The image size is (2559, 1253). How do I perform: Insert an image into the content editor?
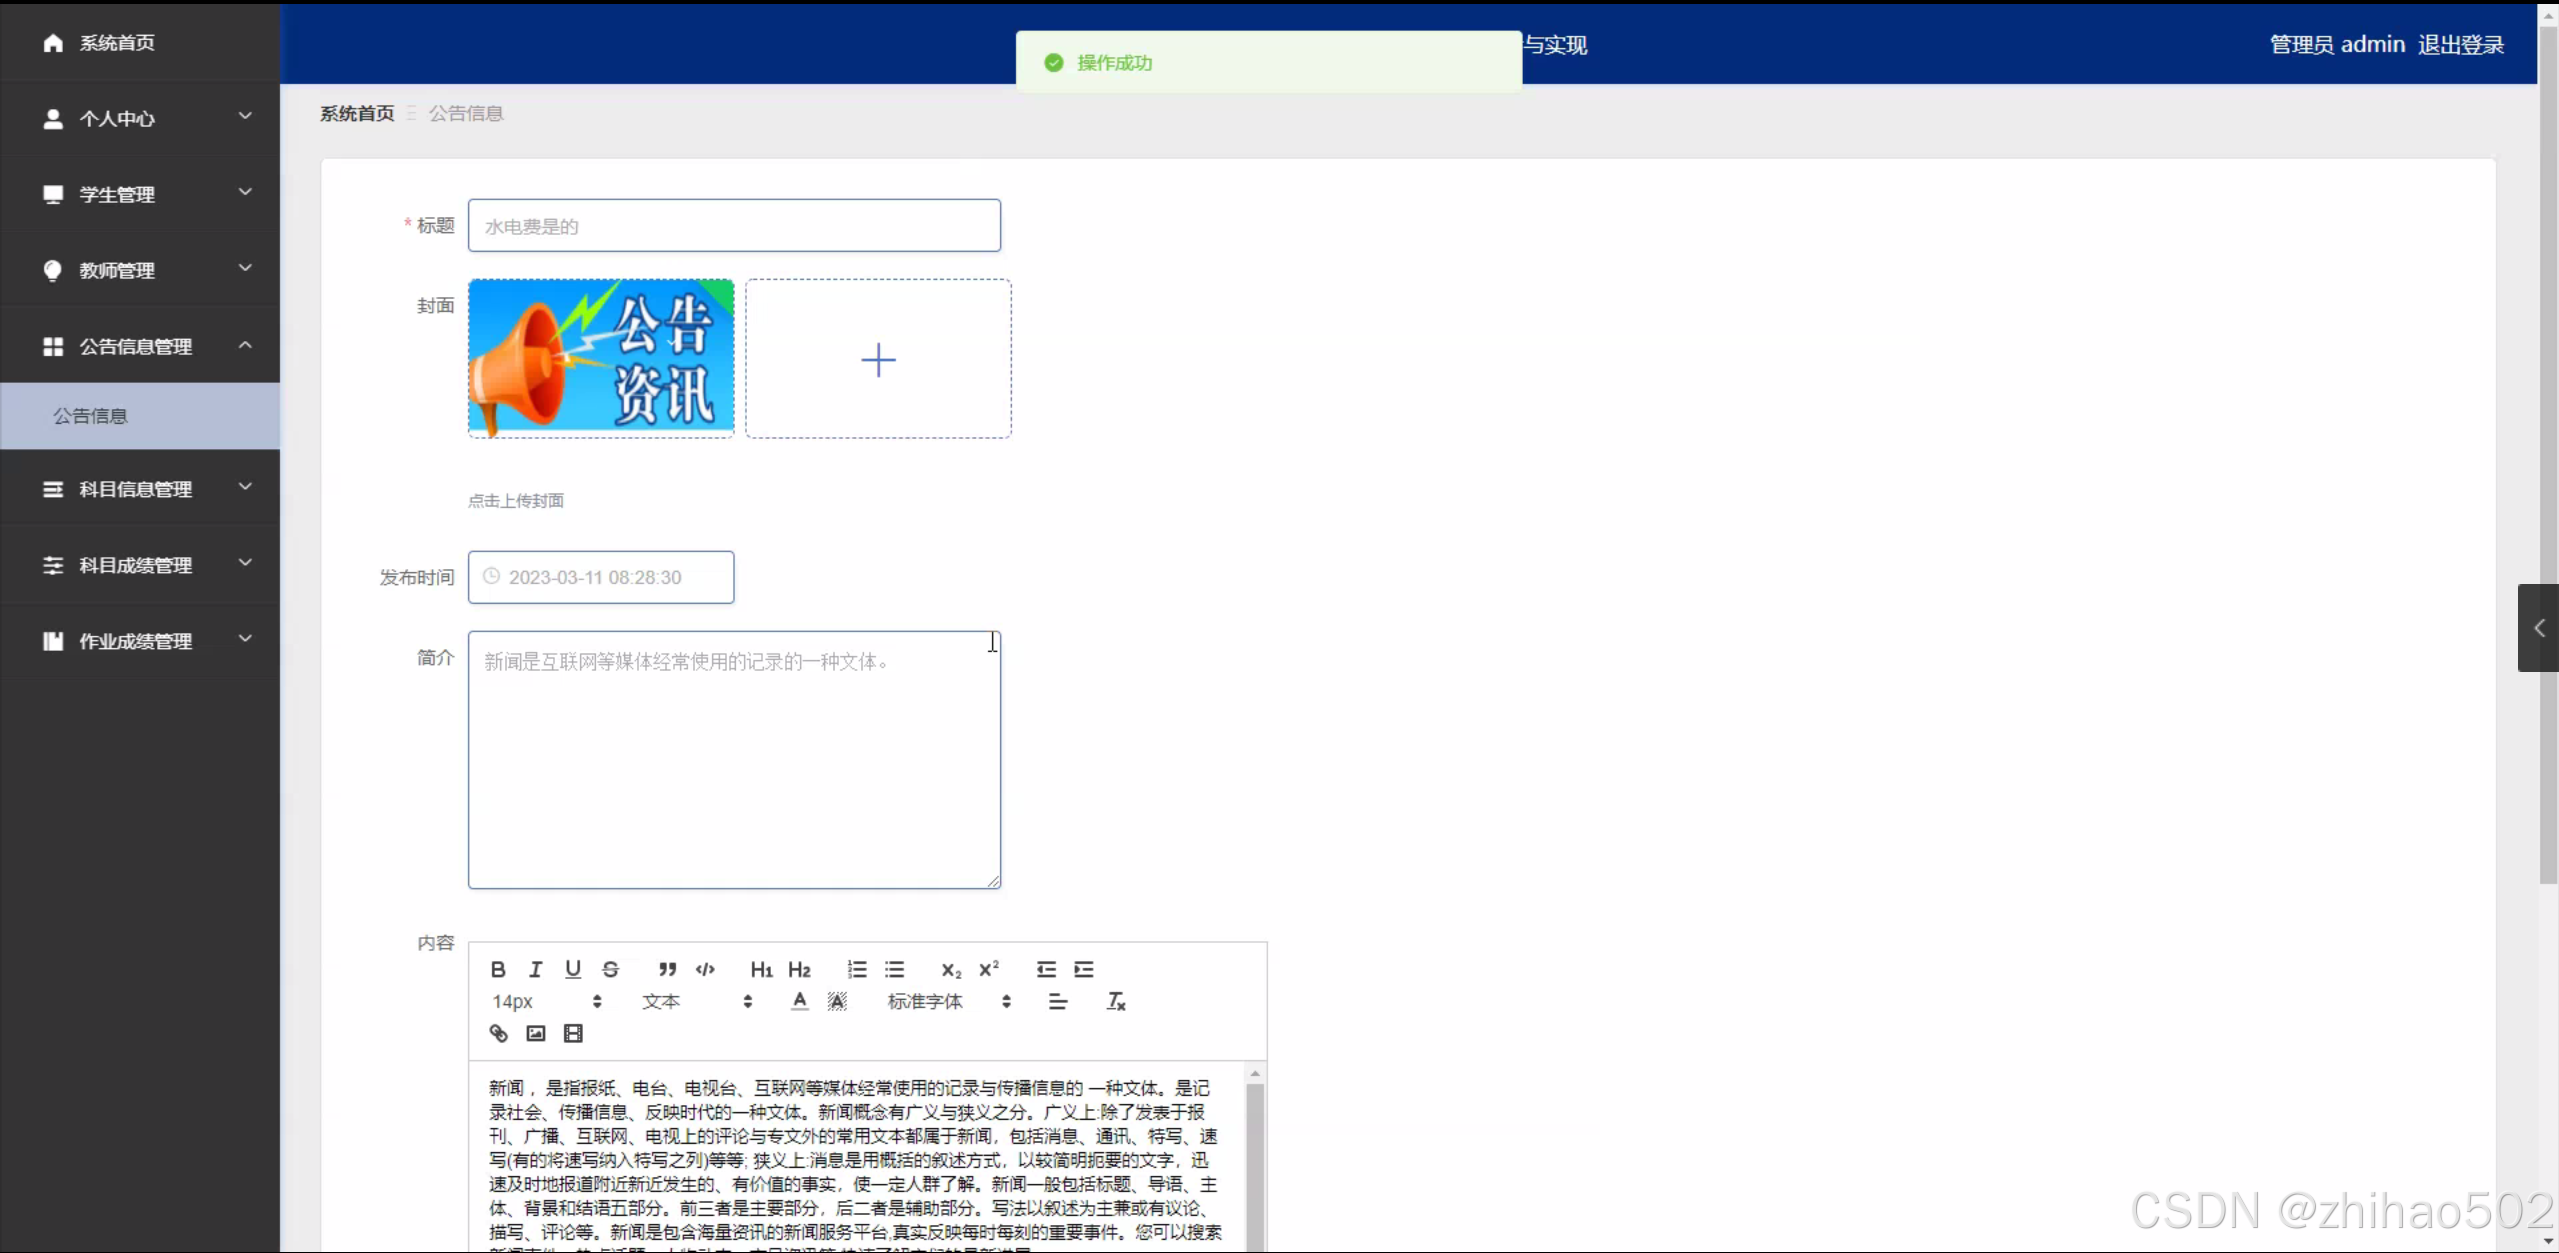point(536,1034)
